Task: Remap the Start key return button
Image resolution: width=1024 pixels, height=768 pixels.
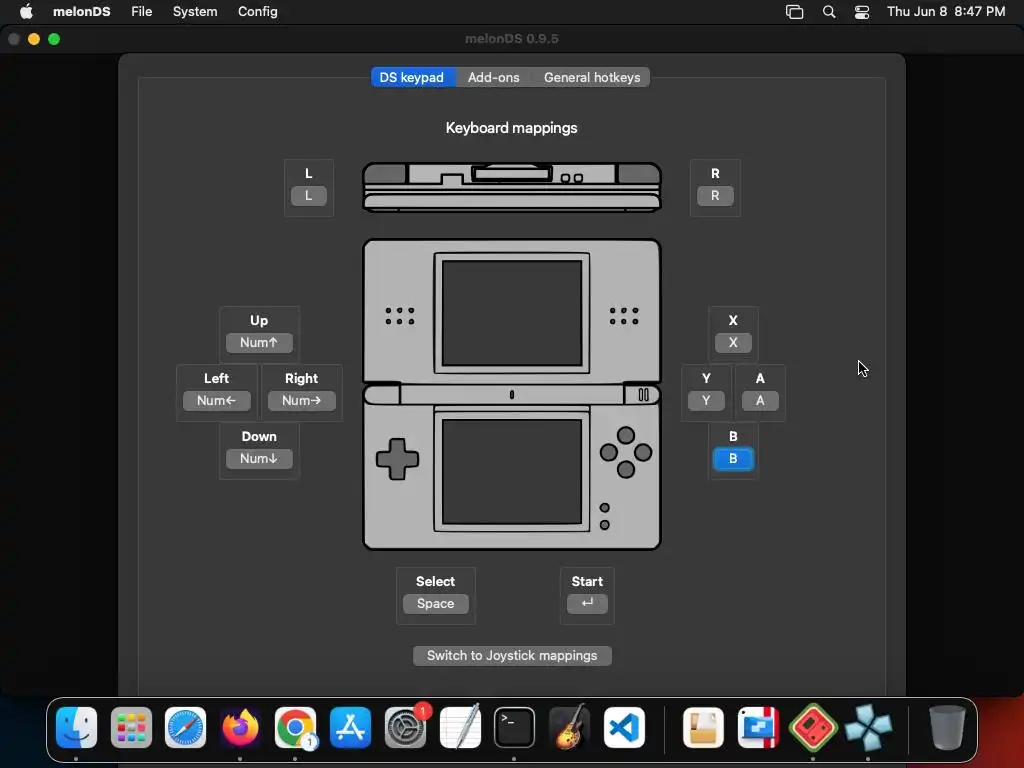Action: [587, 604]
